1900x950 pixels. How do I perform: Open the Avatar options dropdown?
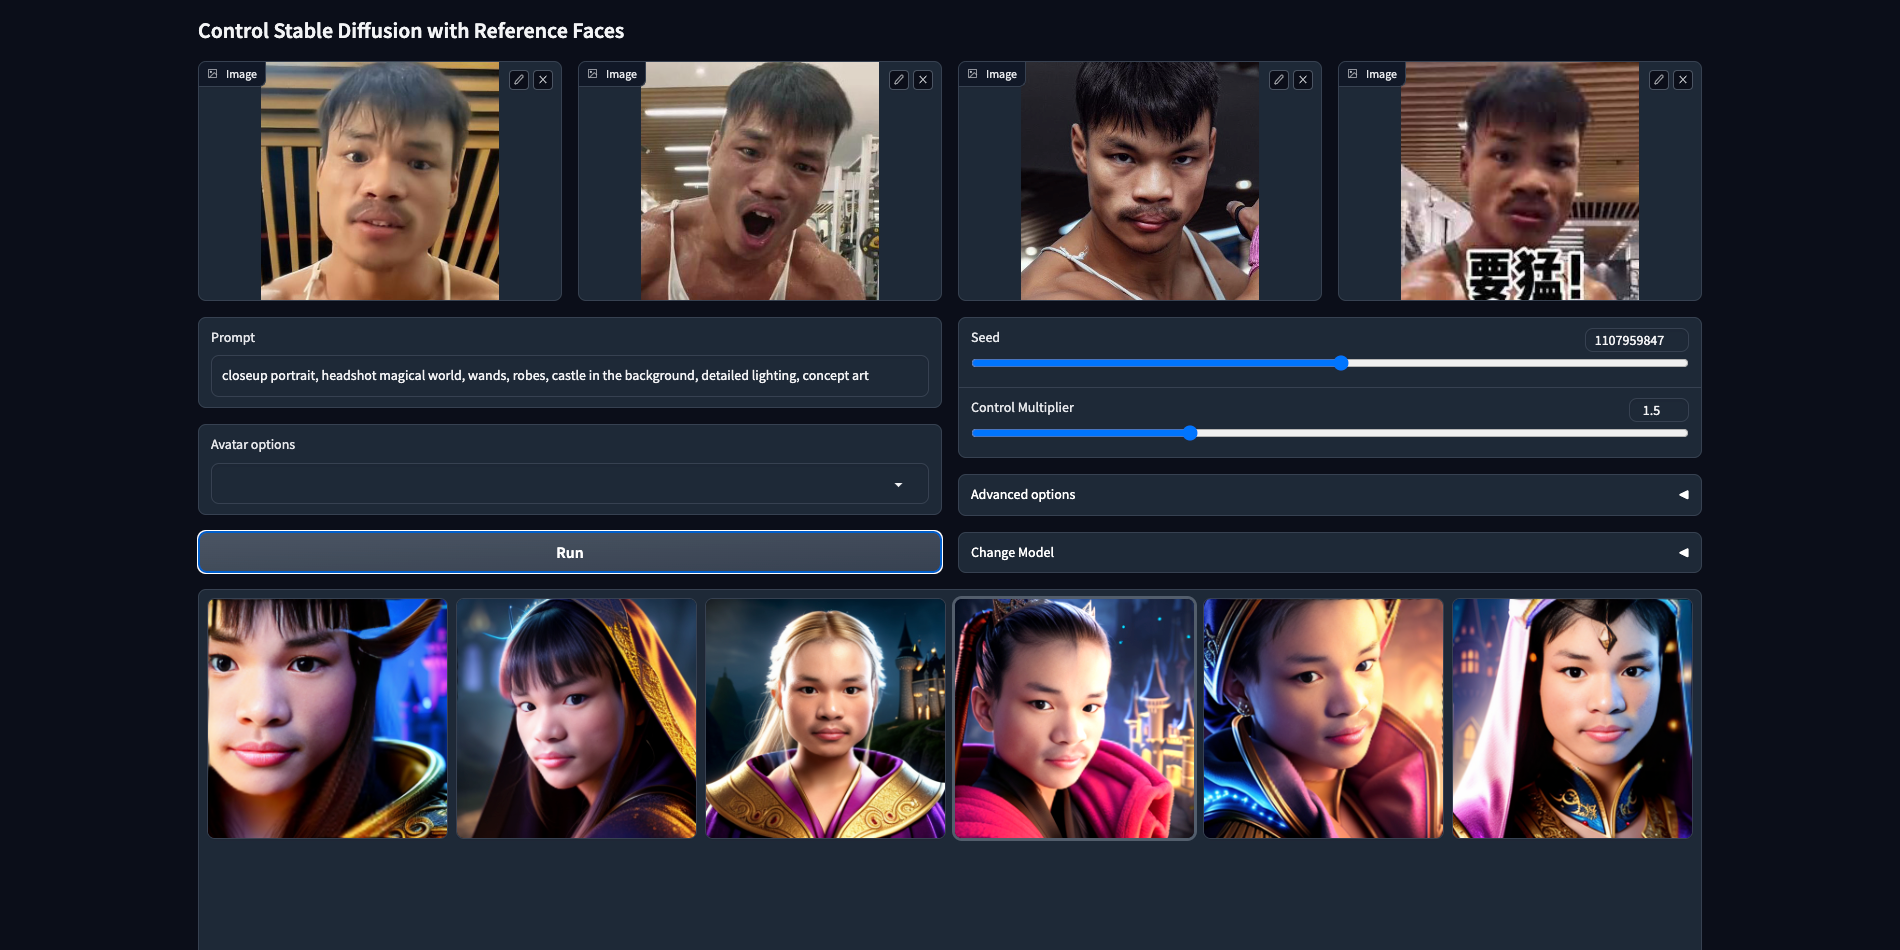(570, 484)
